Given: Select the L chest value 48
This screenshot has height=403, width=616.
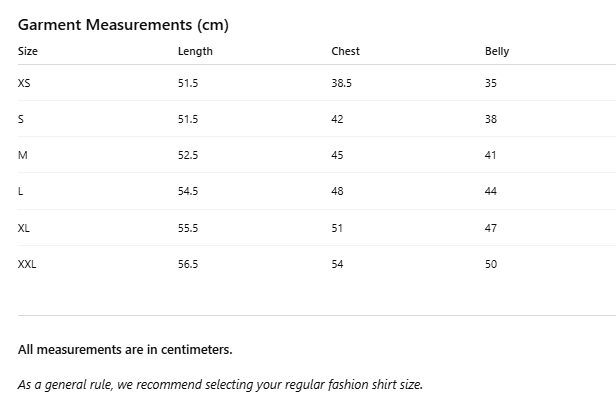Looking at the screenshot, I should pos(337,191).
